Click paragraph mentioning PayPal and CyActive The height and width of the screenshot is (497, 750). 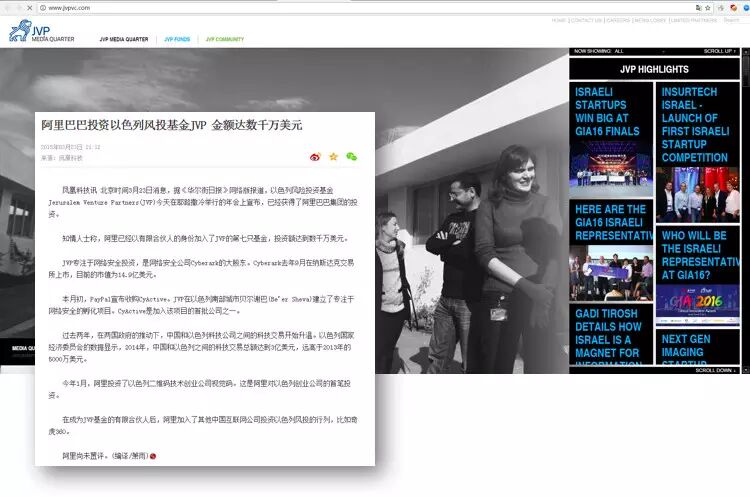click(x=201, y=305)
